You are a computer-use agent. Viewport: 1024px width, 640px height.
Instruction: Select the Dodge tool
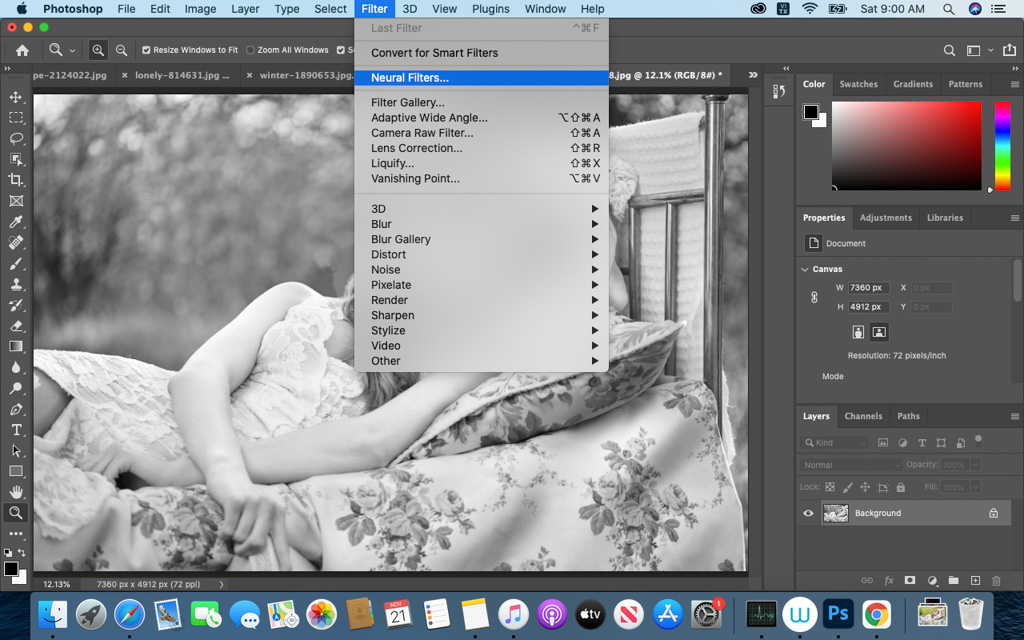tap(16, 388)
